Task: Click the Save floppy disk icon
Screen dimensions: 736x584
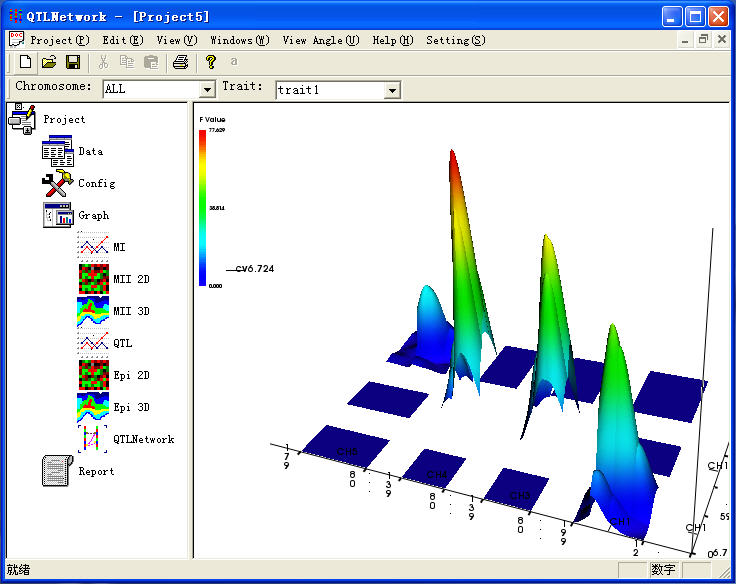Action: tap(73, 62)
